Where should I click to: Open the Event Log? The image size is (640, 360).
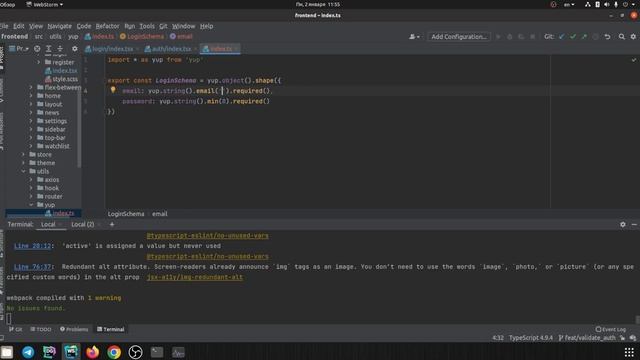(x=611, y=329)
